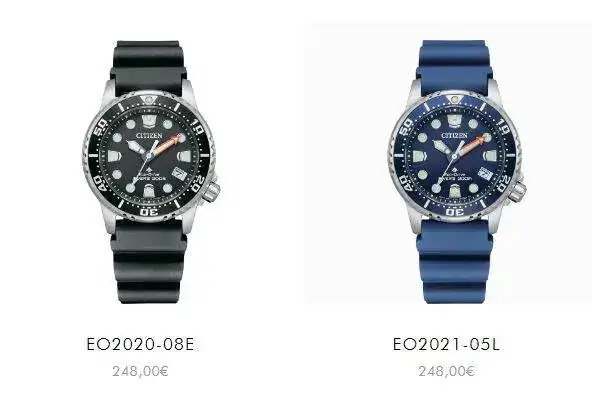
Task: Click the CITIZEN logo on black dial
Action: coord(149,135)
